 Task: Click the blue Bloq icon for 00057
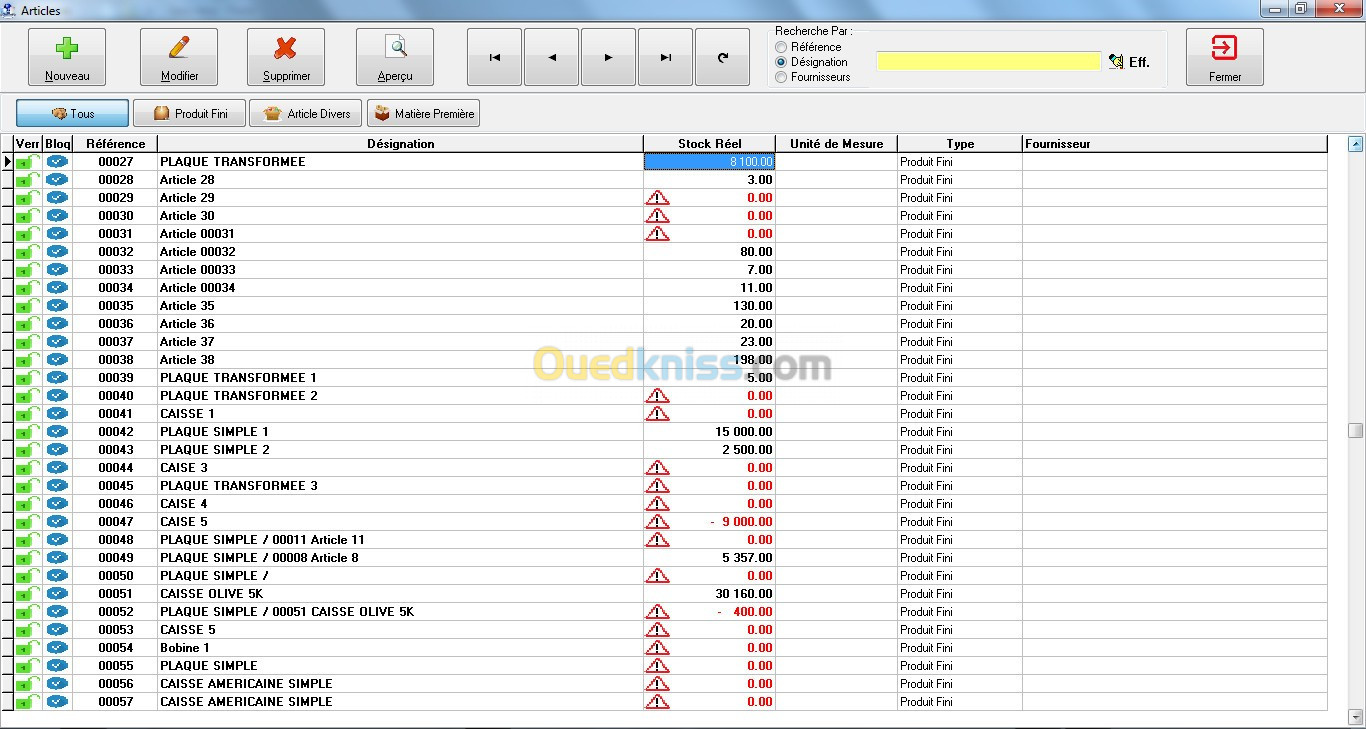click(x=57, y=702)
